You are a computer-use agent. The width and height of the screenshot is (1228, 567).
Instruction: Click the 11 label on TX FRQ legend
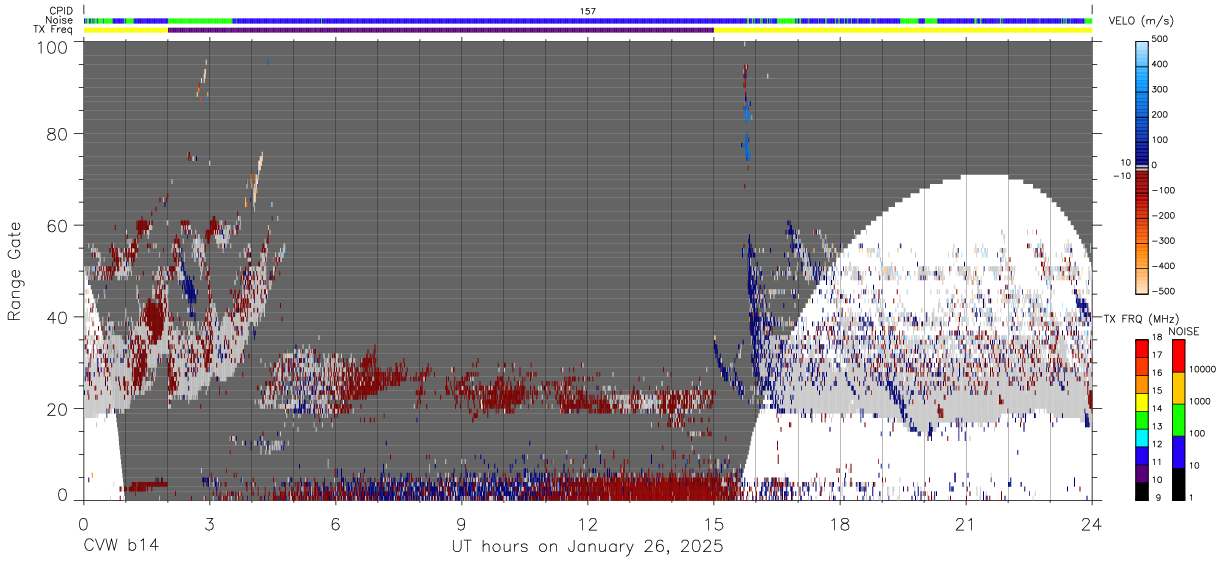tap(1158, 463)
